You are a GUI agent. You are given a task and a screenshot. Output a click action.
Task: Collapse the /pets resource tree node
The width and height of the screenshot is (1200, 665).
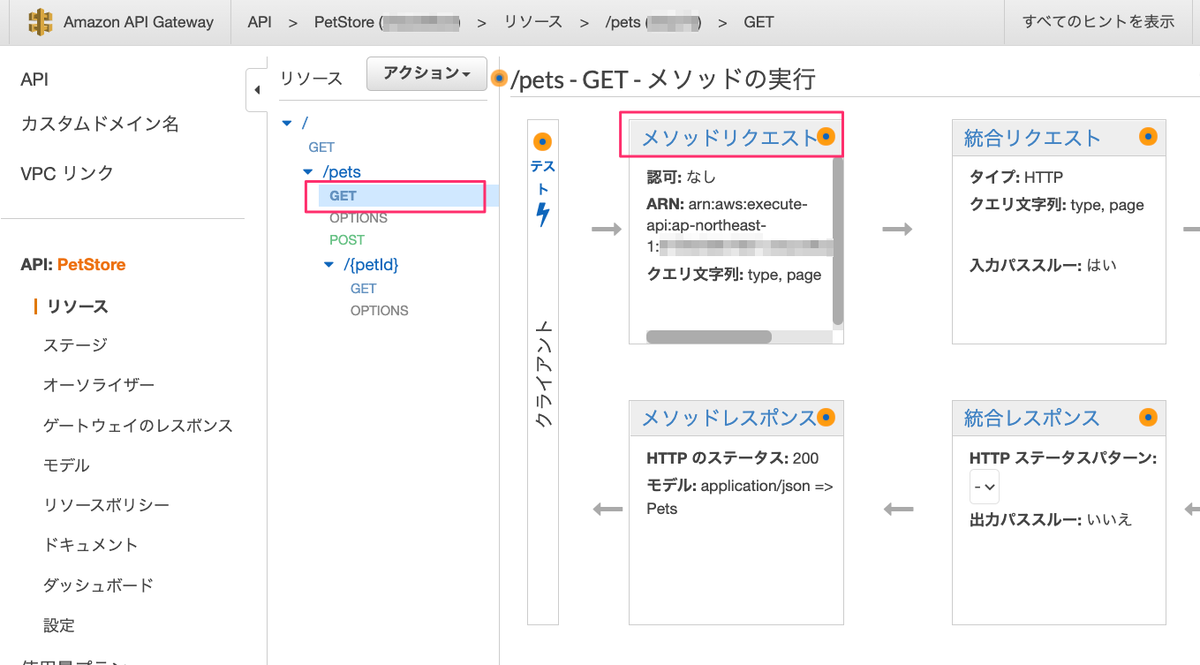point(309,172)
